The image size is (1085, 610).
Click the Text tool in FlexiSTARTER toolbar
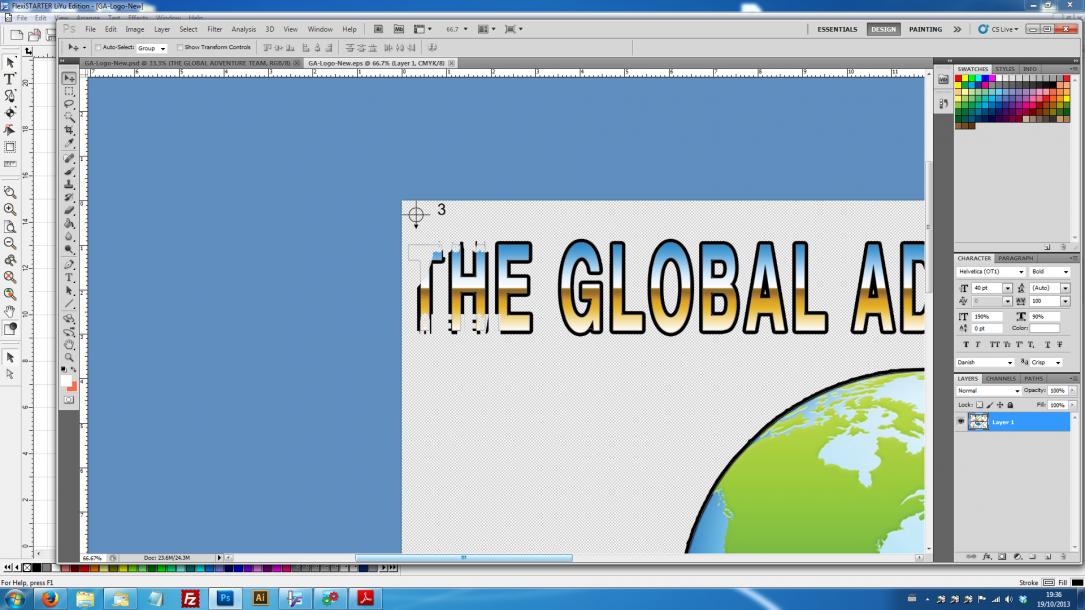click(10, 79)
